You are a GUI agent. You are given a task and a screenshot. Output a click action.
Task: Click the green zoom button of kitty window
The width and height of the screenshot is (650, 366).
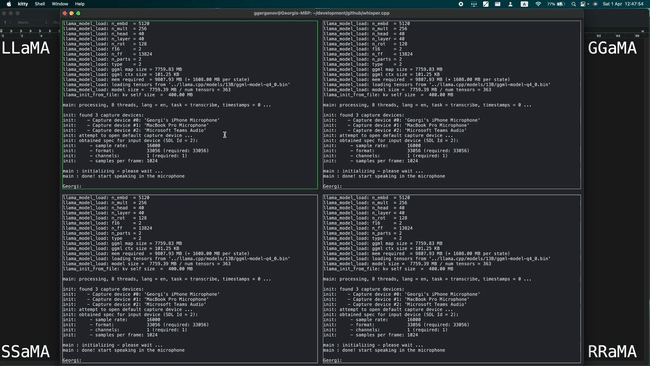(x=78, y=13)
